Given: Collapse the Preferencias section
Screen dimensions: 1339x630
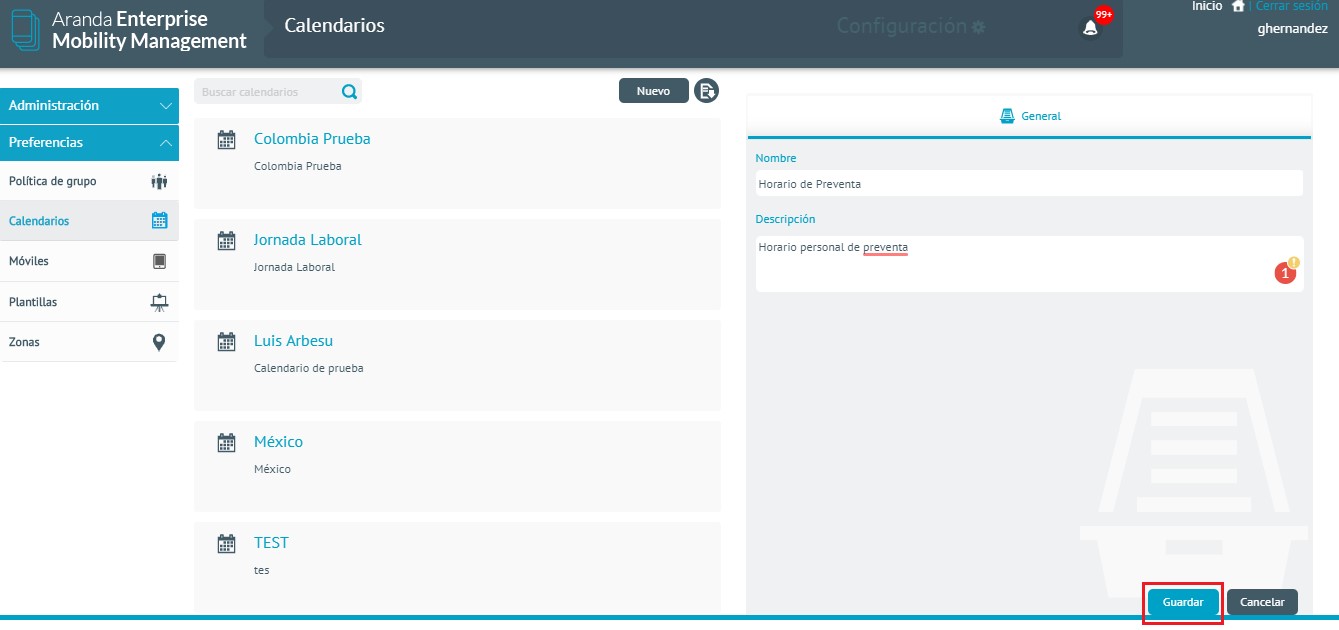Looking at the screenshot, I should [x=90, y=143].
